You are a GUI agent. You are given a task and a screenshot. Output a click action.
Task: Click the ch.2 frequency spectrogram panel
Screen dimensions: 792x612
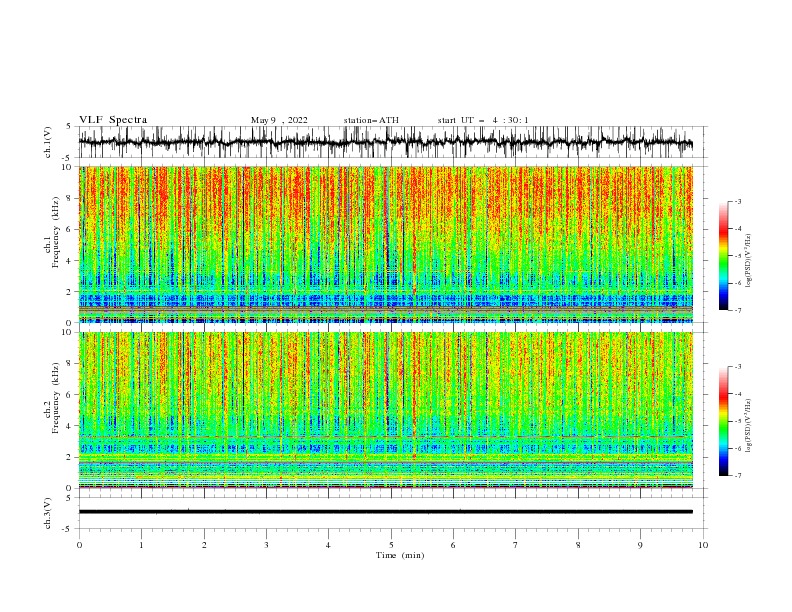click(385, 410)
